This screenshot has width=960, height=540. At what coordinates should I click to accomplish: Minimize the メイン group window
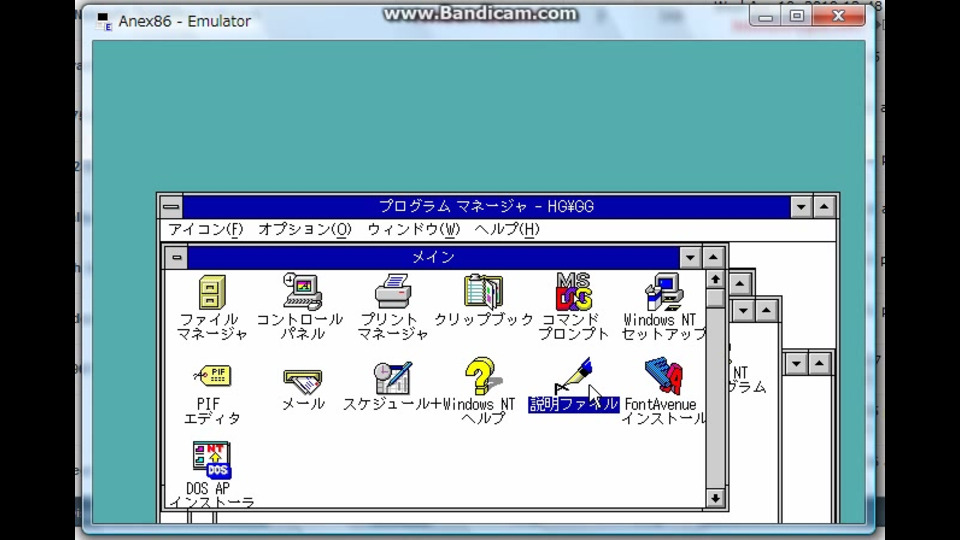[690, 258]
